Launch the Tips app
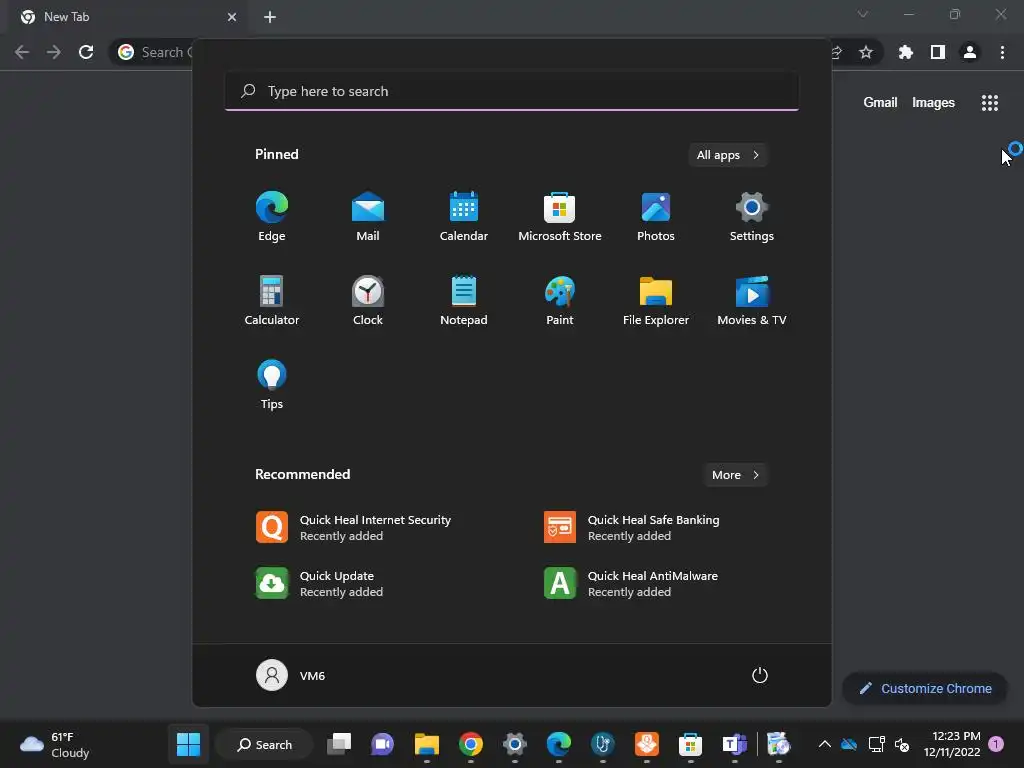1024x768 pixels. point(272,385)
